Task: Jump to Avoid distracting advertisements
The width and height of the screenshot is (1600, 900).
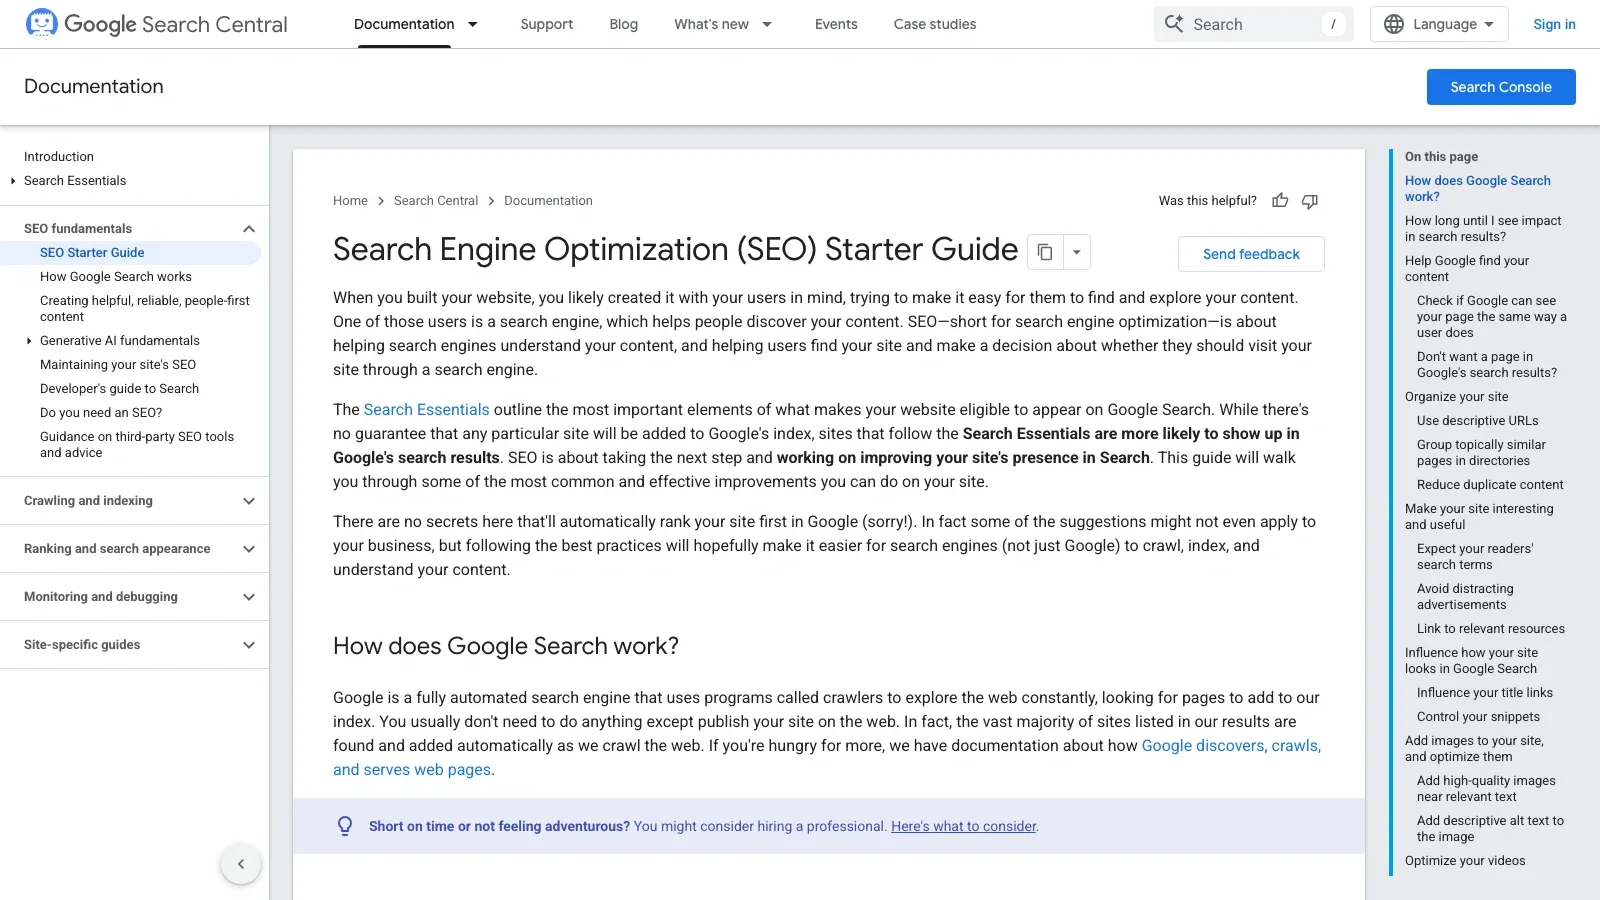Action: click(x=1465, y=597)
